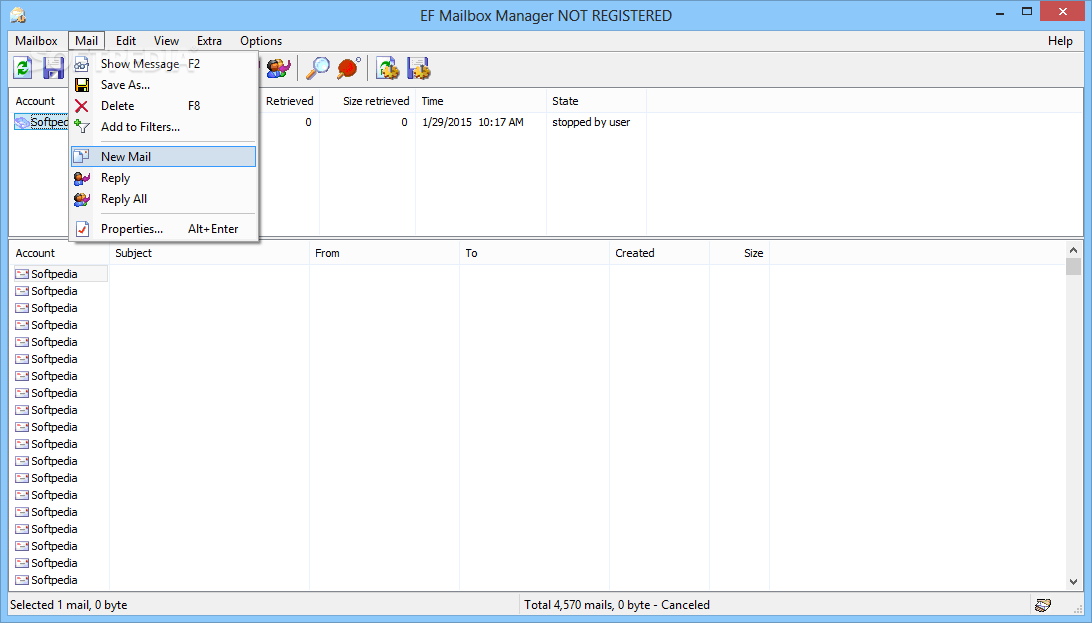Viewport: 1092px width, 623px height.
Task: Click the 'stopped by user' state cell
Action: (591, 123)
